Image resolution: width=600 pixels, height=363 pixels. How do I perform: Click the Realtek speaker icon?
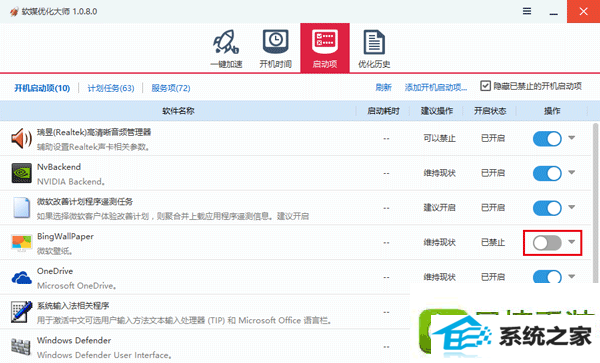tap(21, 138)
